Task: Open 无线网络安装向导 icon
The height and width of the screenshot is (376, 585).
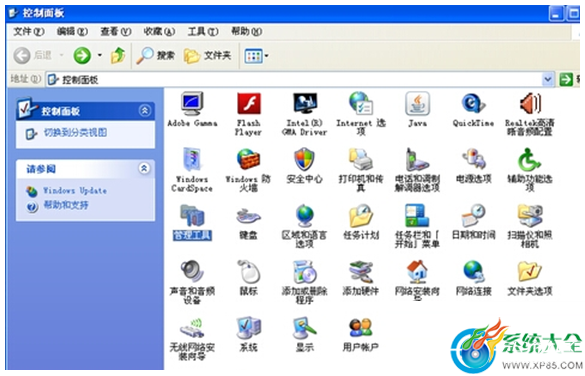Action: coord(192,328)
